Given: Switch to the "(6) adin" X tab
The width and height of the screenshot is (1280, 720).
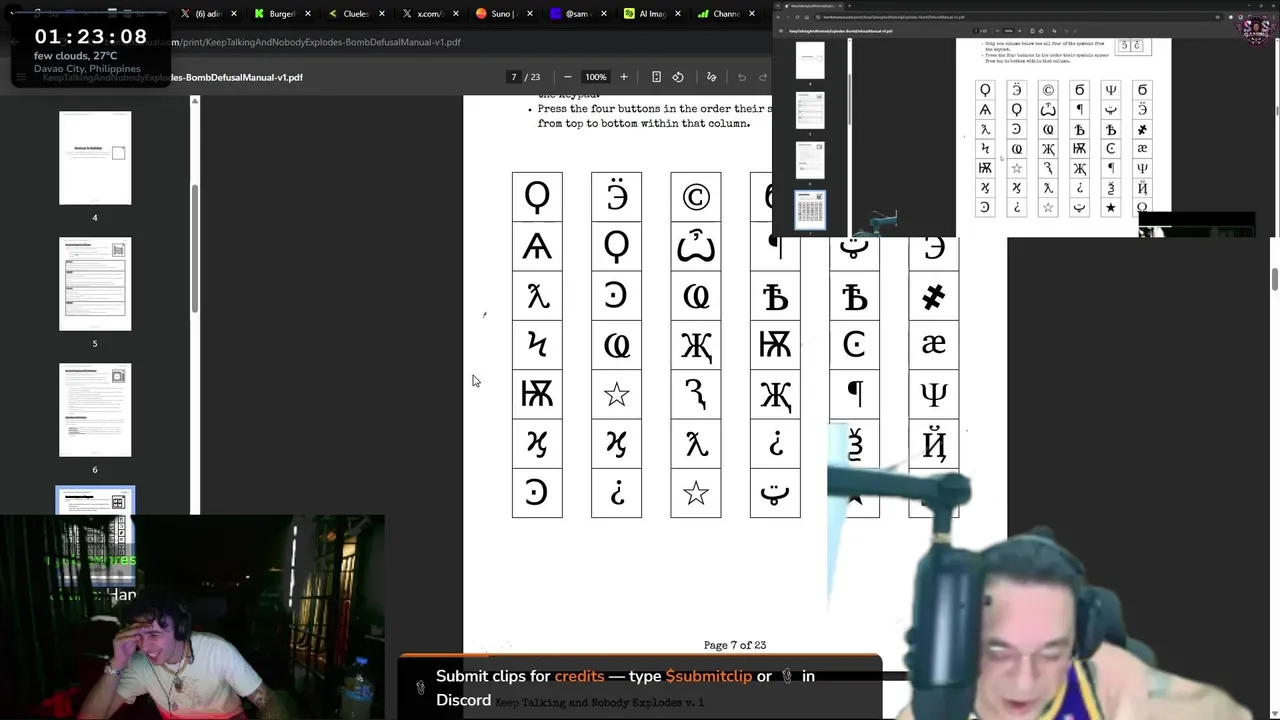Looking at the screenshot, I should coord(208,14).
